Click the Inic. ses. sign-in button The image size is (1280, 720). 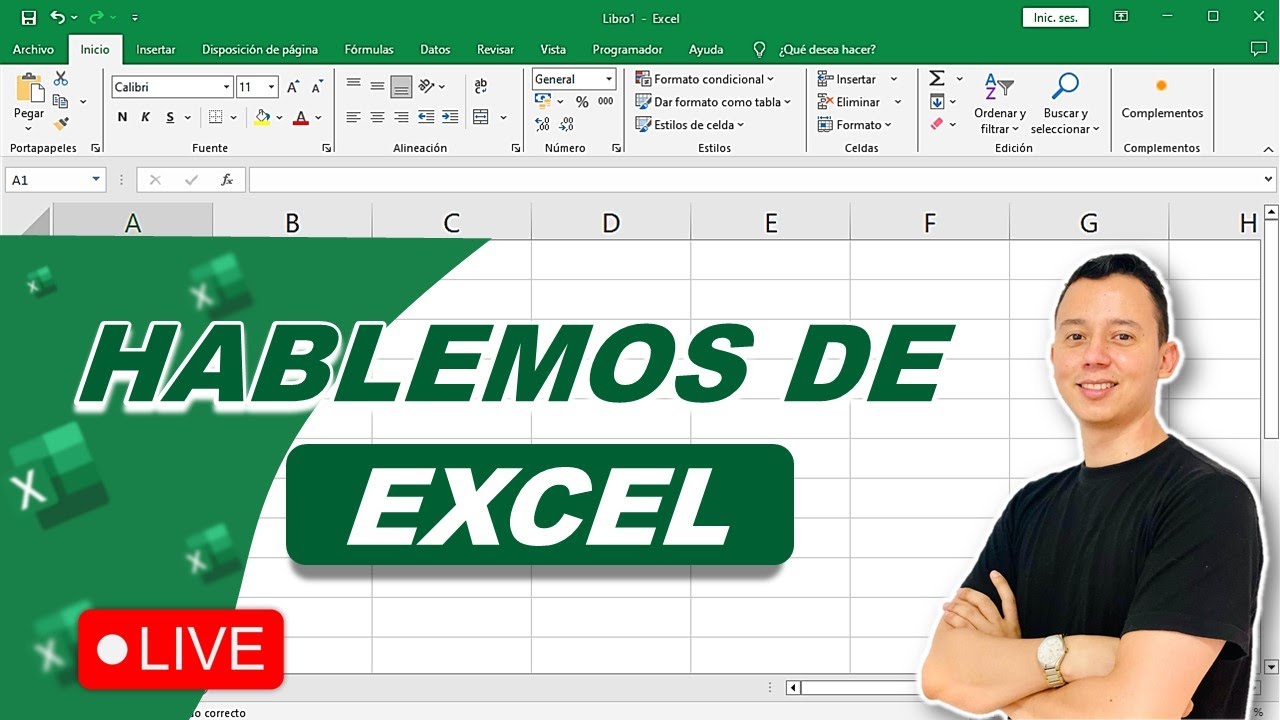pyautogui.click(x=1055, y=17)
